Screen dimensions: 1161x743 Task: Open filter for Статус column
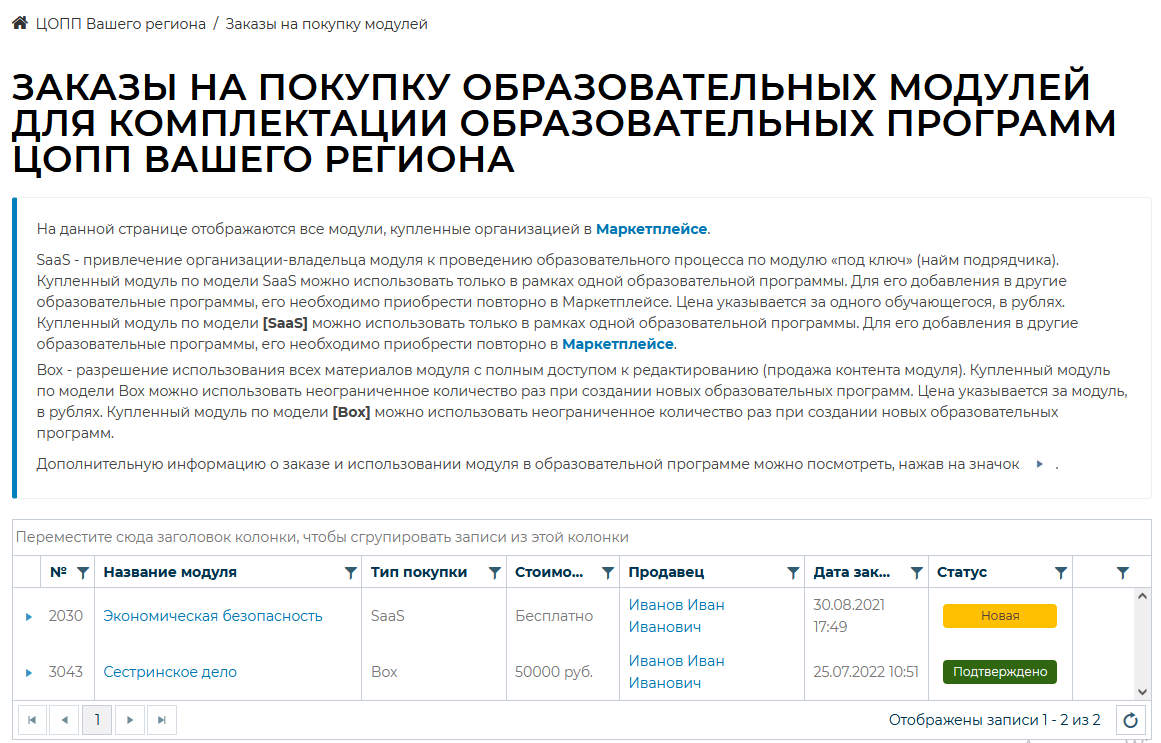point(1061,573)
